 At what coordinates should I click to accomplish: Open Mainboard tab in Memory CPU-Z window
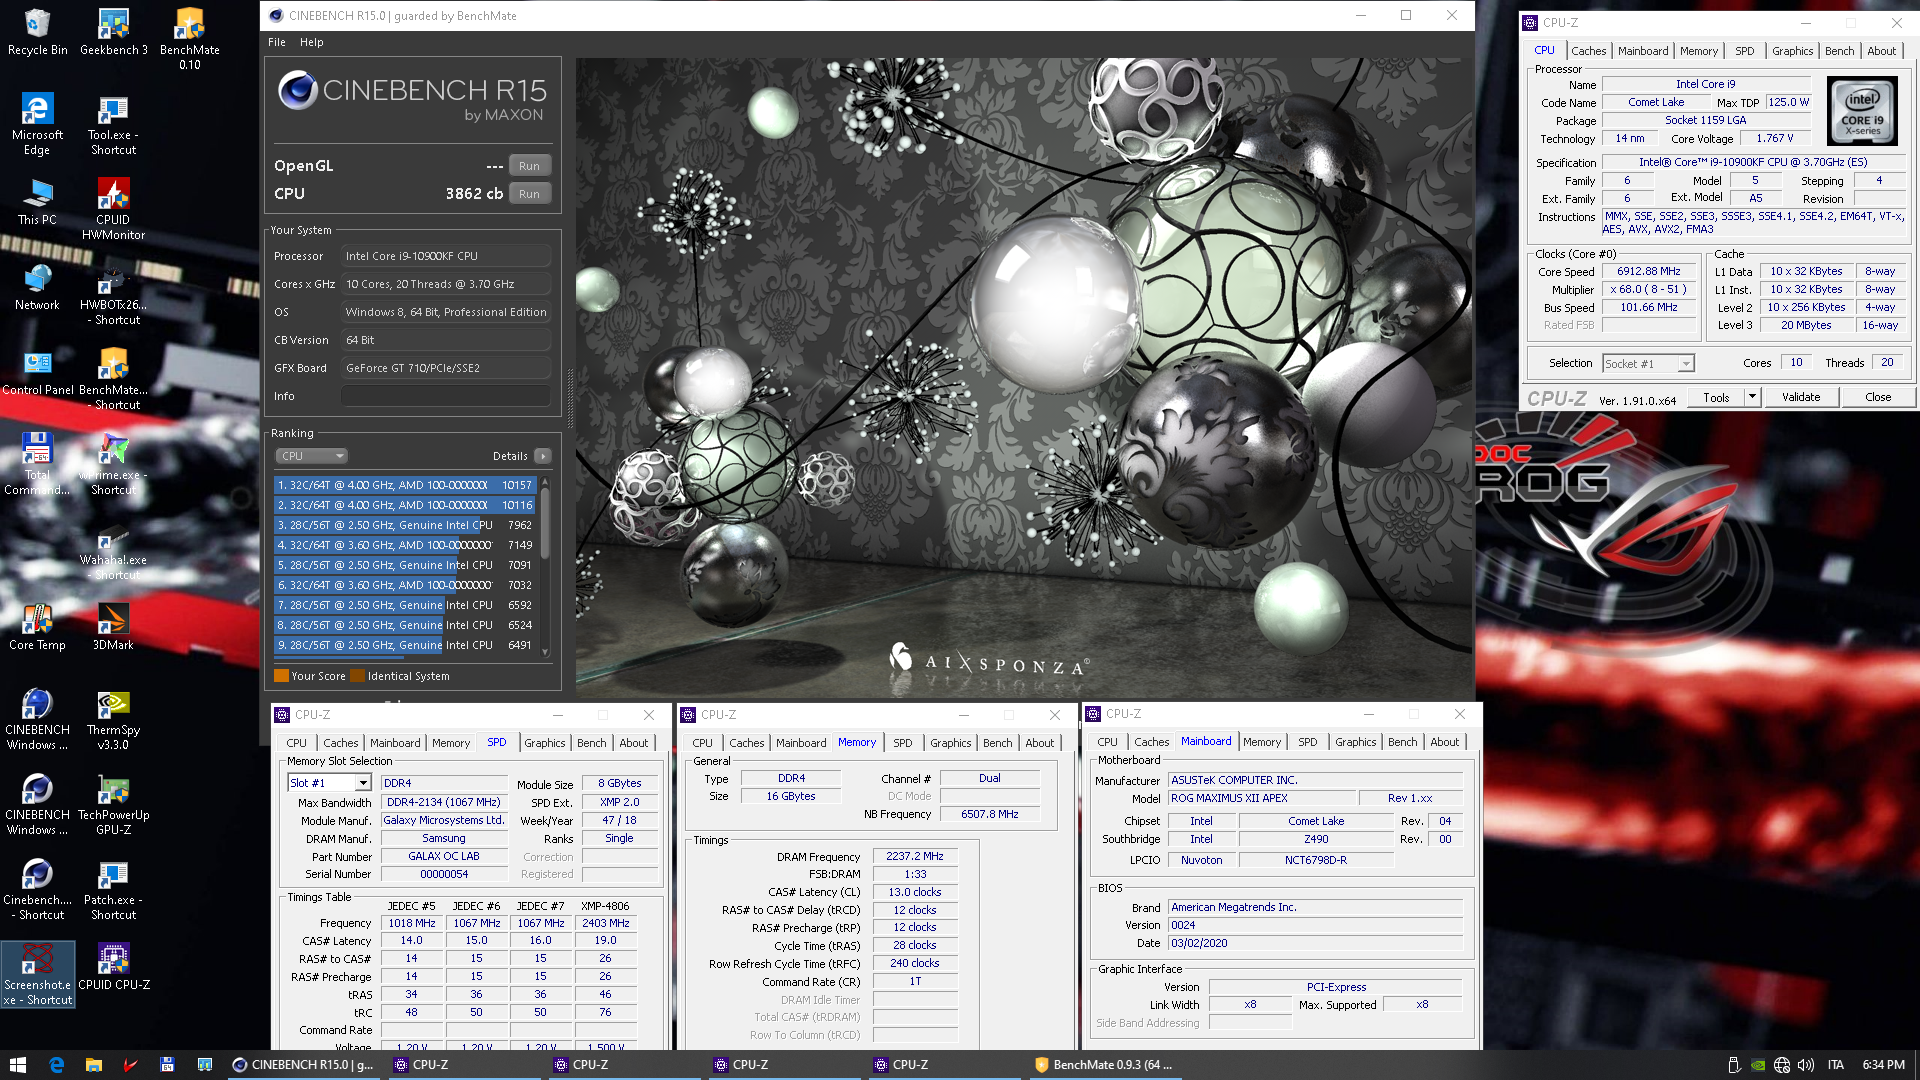801,743
